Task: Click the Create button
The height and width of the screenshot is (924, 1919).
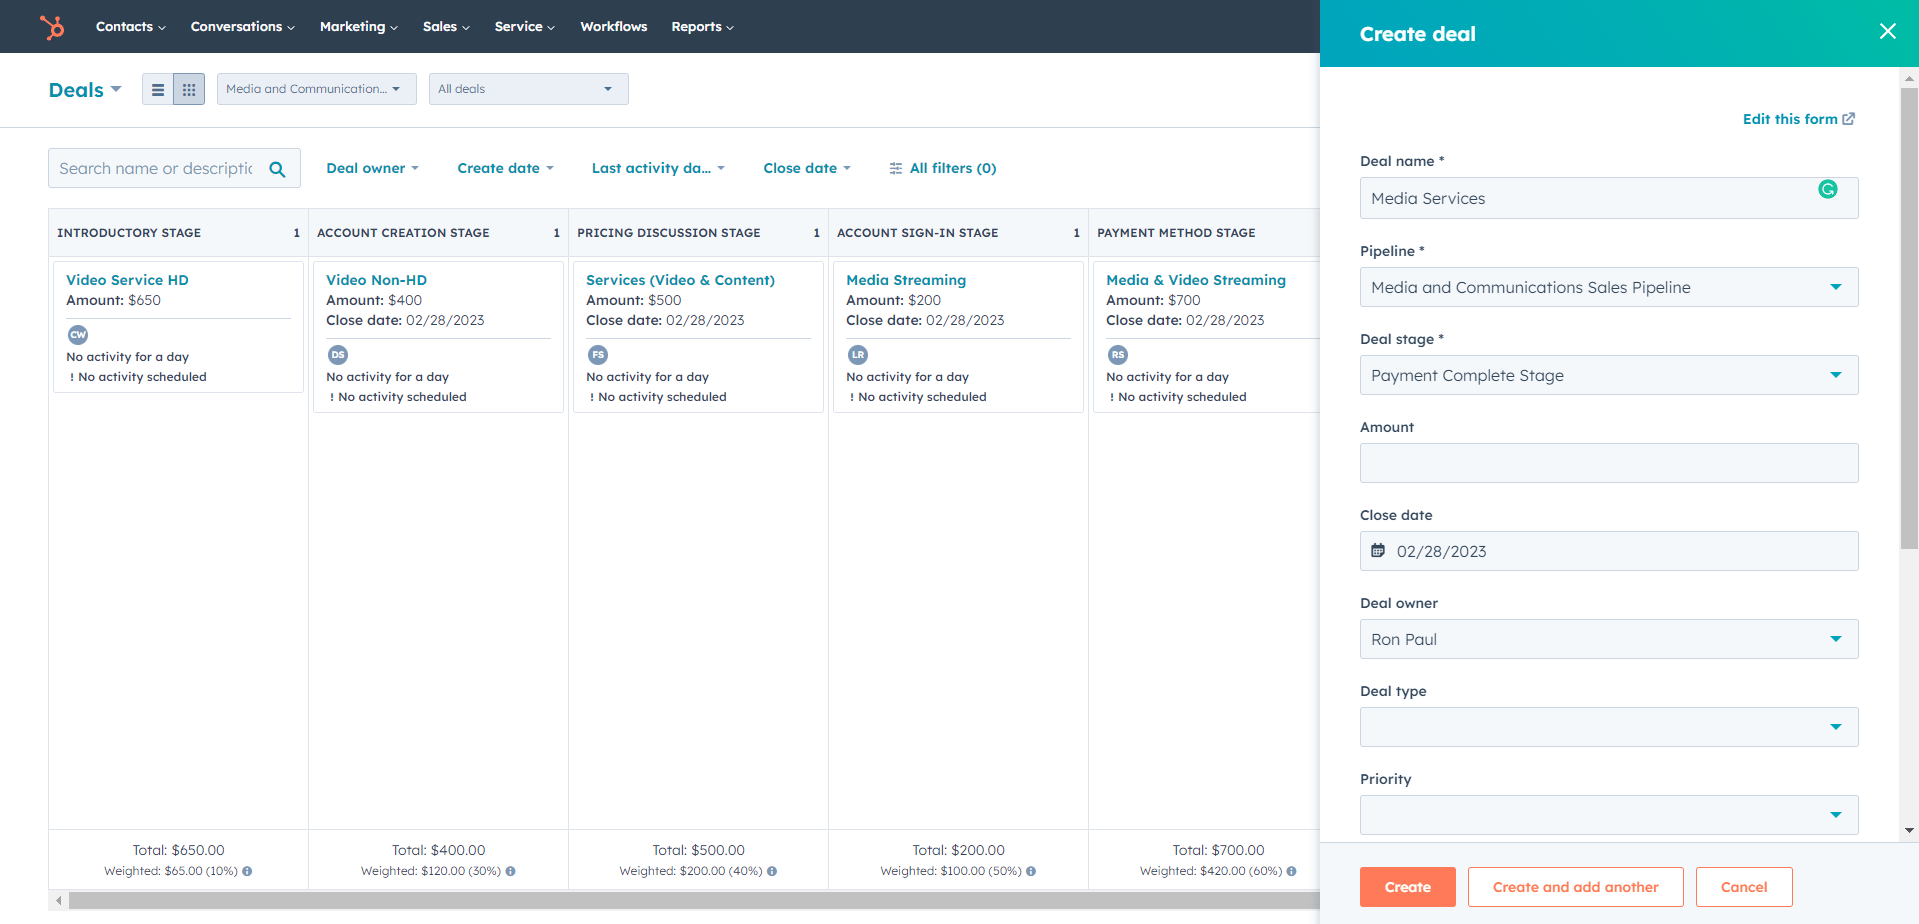Action: (x=1408, y=887)
